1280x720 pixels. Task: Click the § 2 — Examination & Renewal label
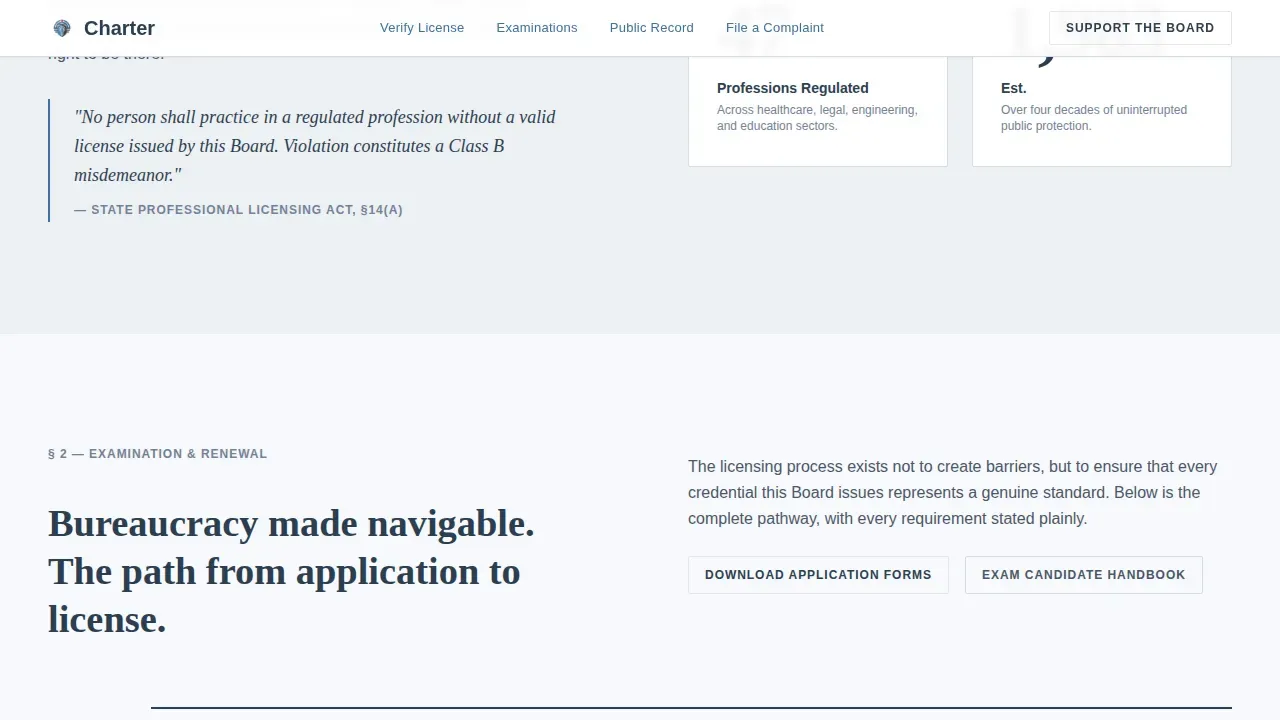point(158,454)
